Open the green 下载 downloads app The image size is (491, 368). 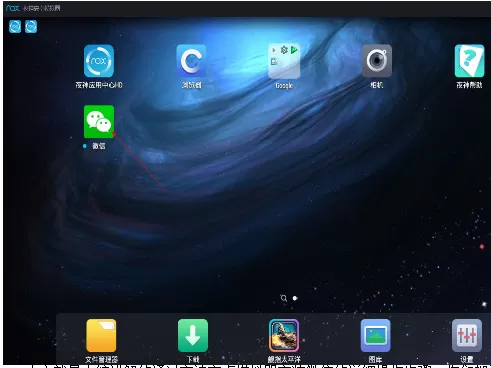[193, 335]
